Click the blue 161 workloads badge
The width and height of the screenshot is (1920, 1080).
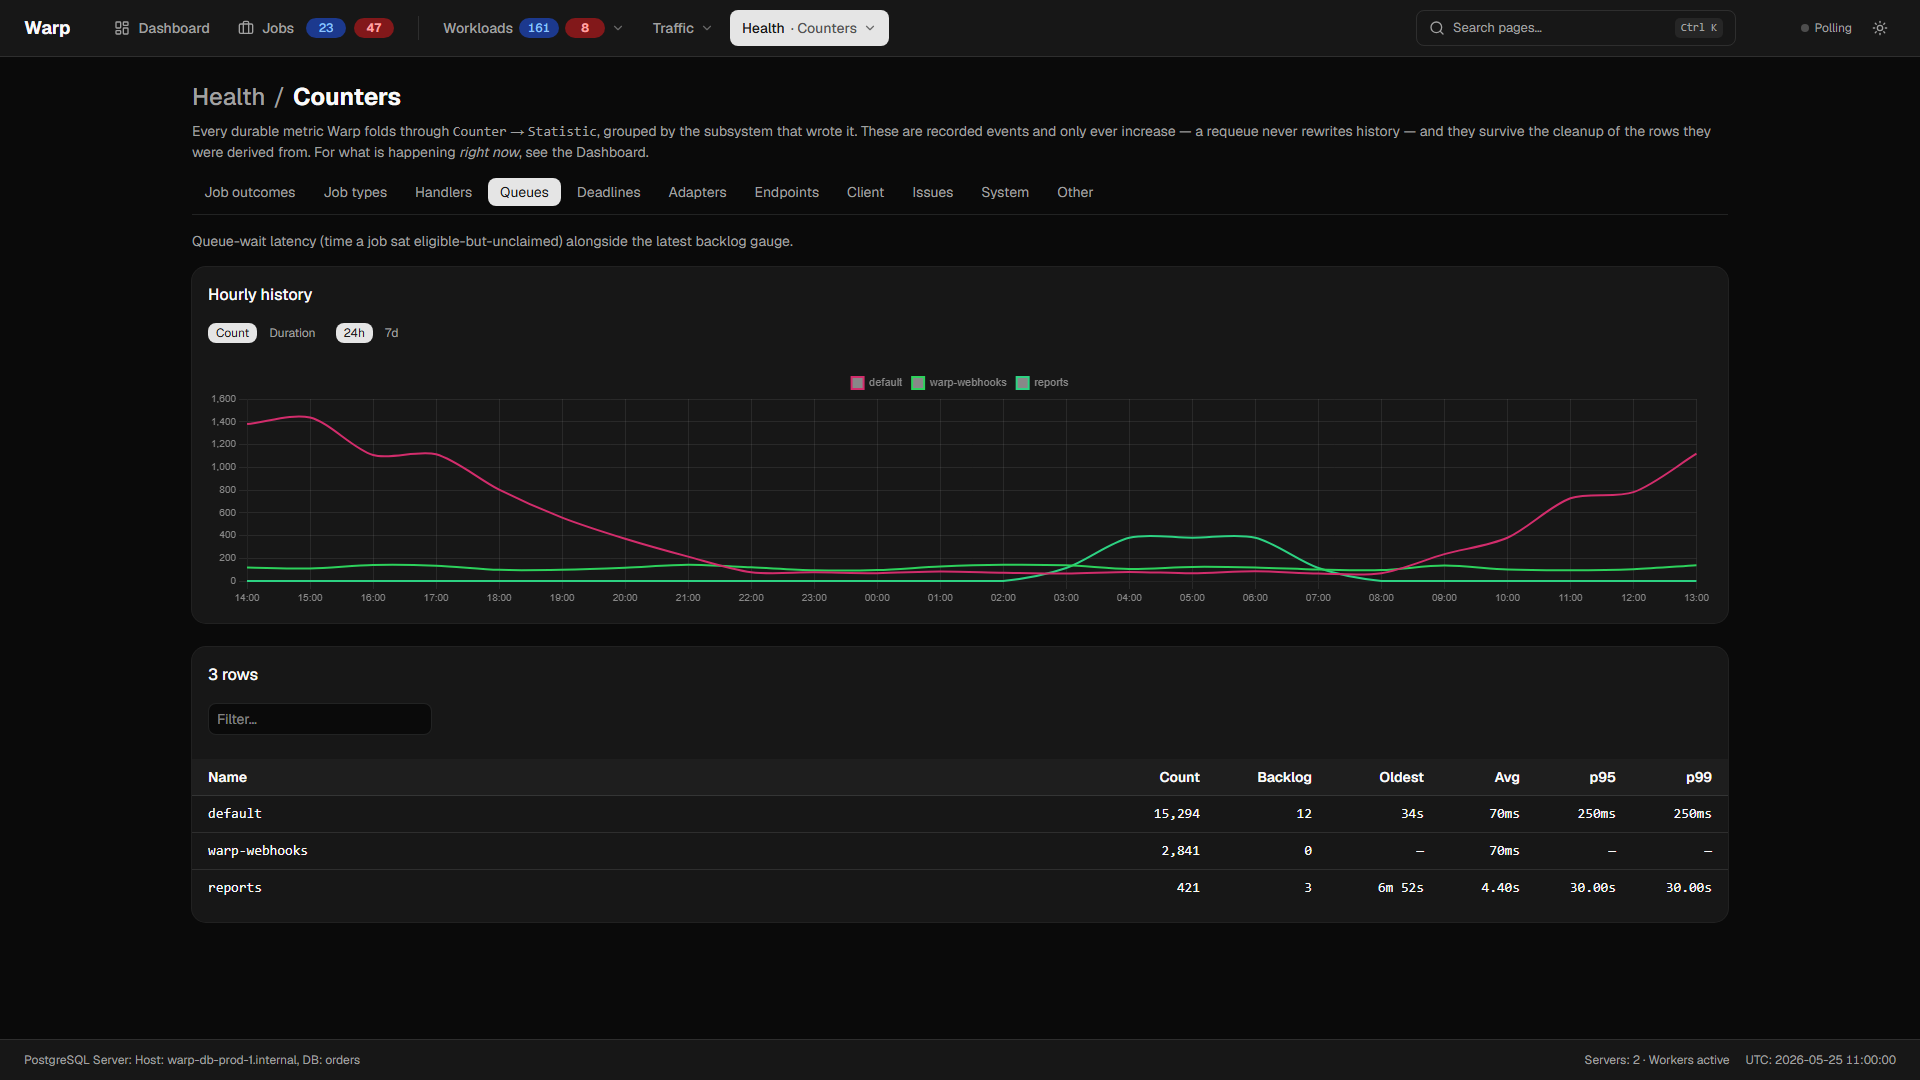pyautogui.click(x=539, y=28)
